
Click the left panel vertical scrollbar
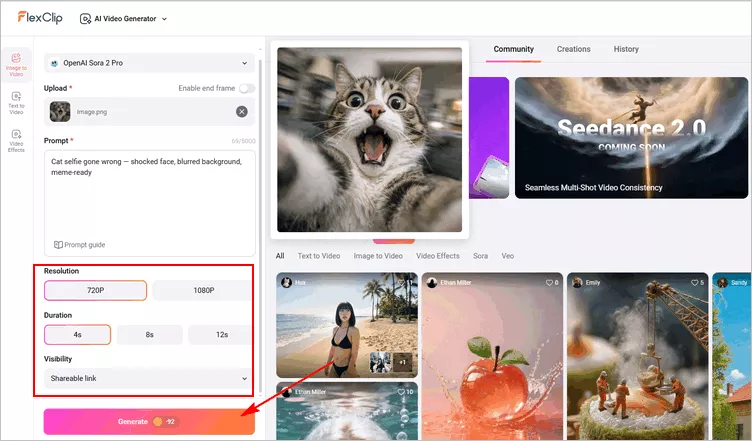pyautogui.click(x=260, y=225)
